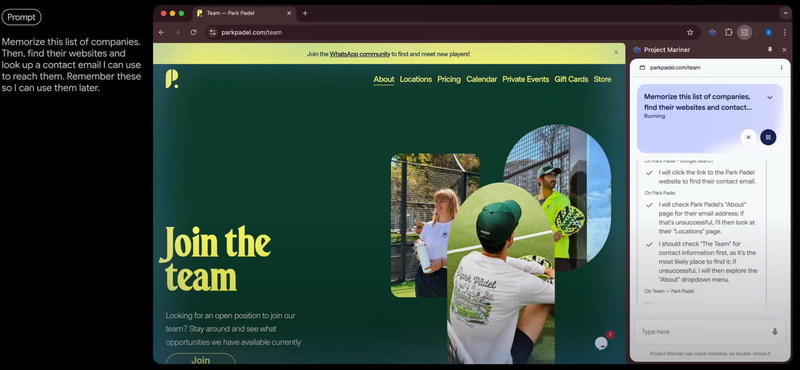Open the tab search dropdown arrow
Image resolution: width=800 pixels, height=370 pixels.
tap(785, 13)
